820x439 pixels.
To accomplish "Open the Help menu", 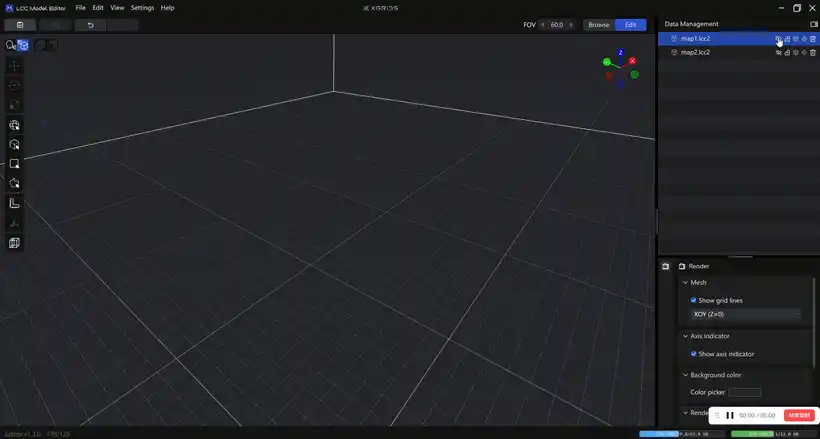I will tap(167, 8).
